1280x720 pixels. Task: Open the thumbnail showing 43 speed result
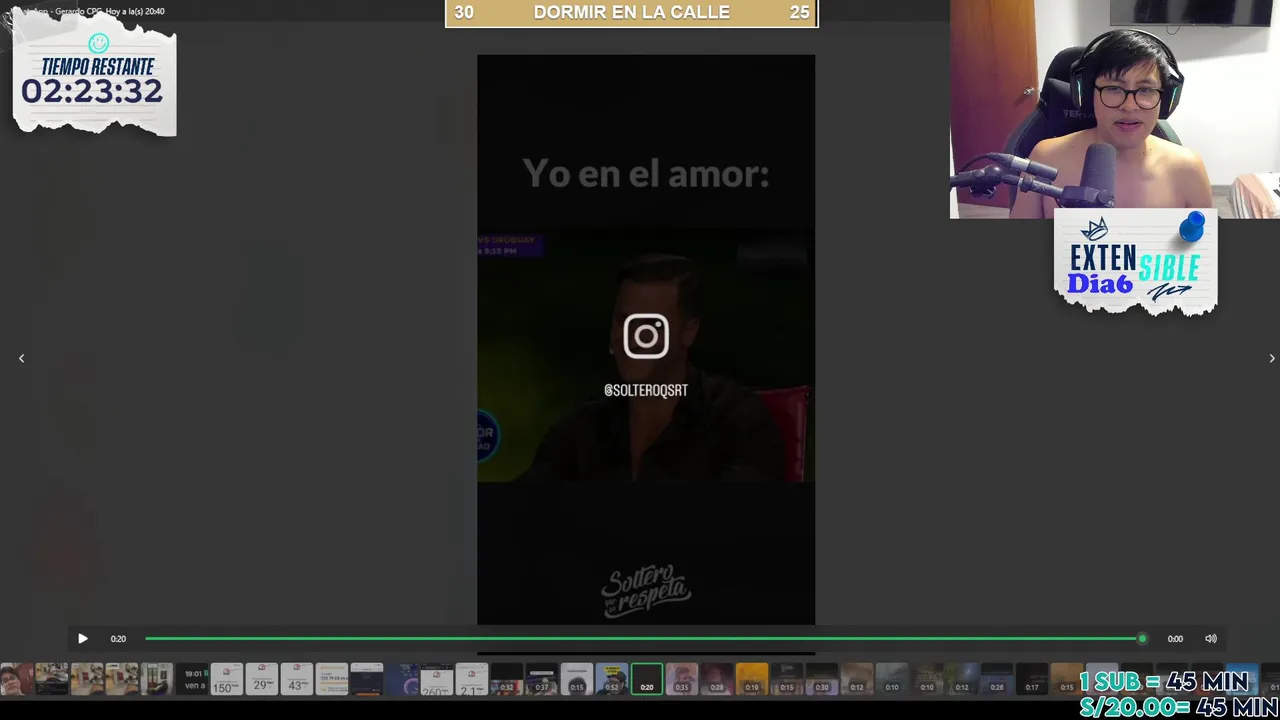pos(297,679)
